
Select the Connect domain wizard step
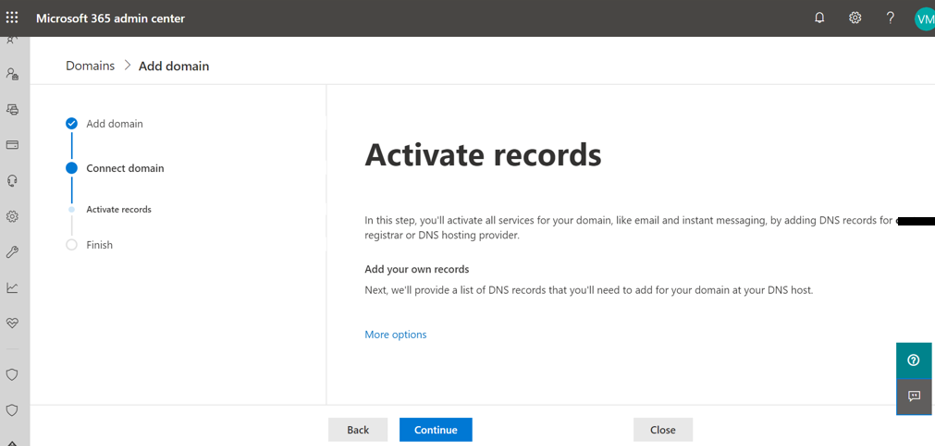[x=125, y=168]
